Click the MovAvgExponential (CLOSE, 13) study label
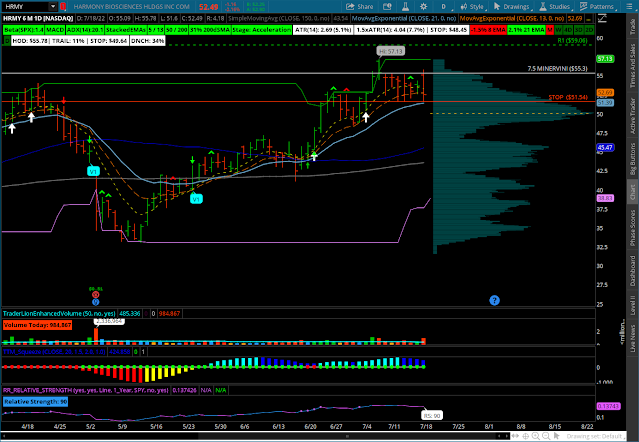Screen dimensions: 639x442 point(512,18)
